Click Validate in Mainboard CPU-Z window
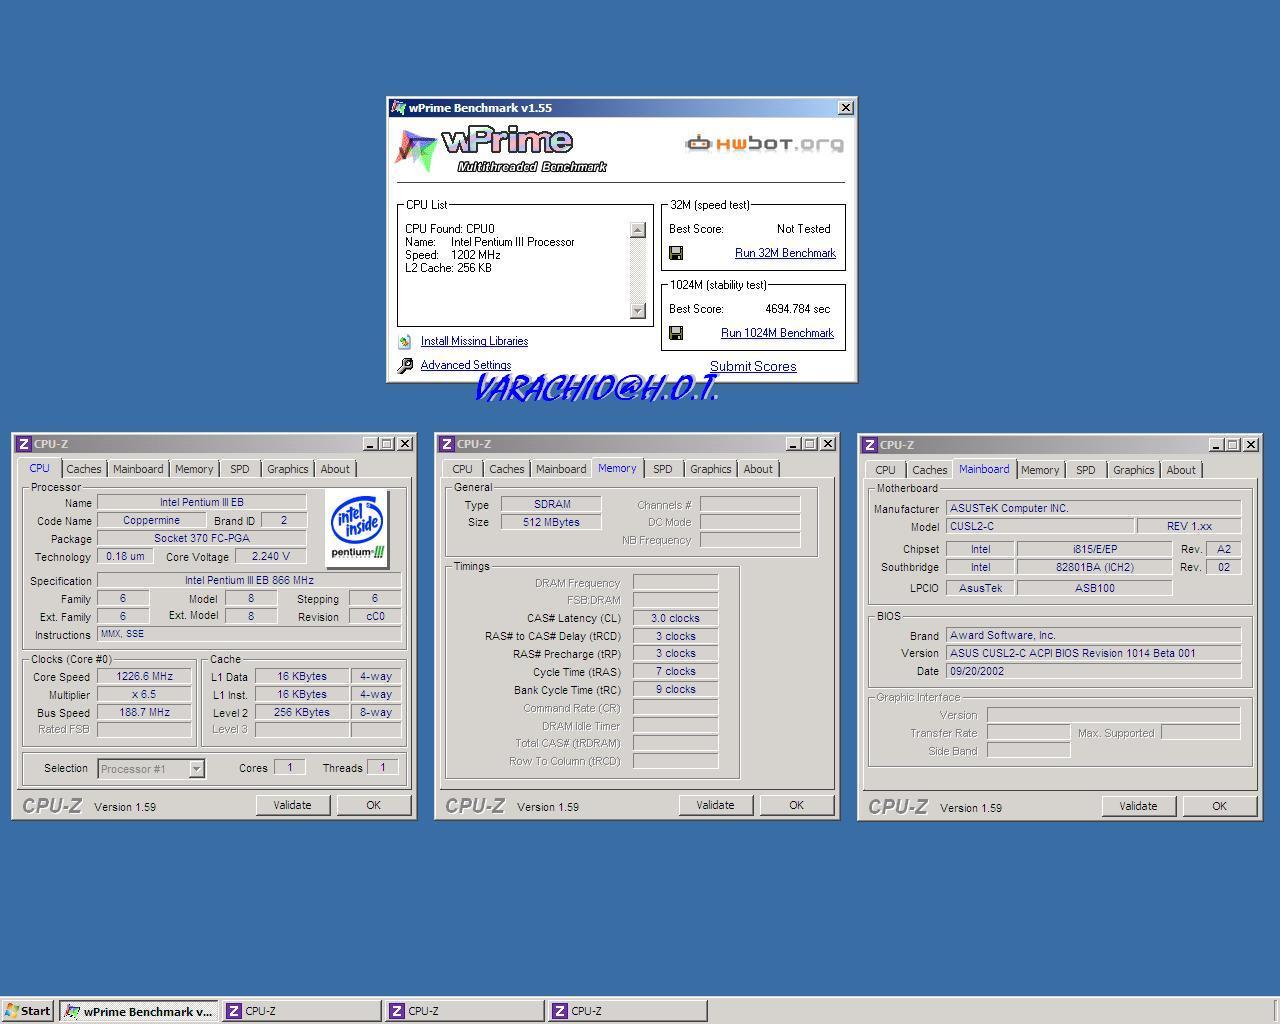The width and height of the screenshot is (1280, 1024). click(1139, 806)
